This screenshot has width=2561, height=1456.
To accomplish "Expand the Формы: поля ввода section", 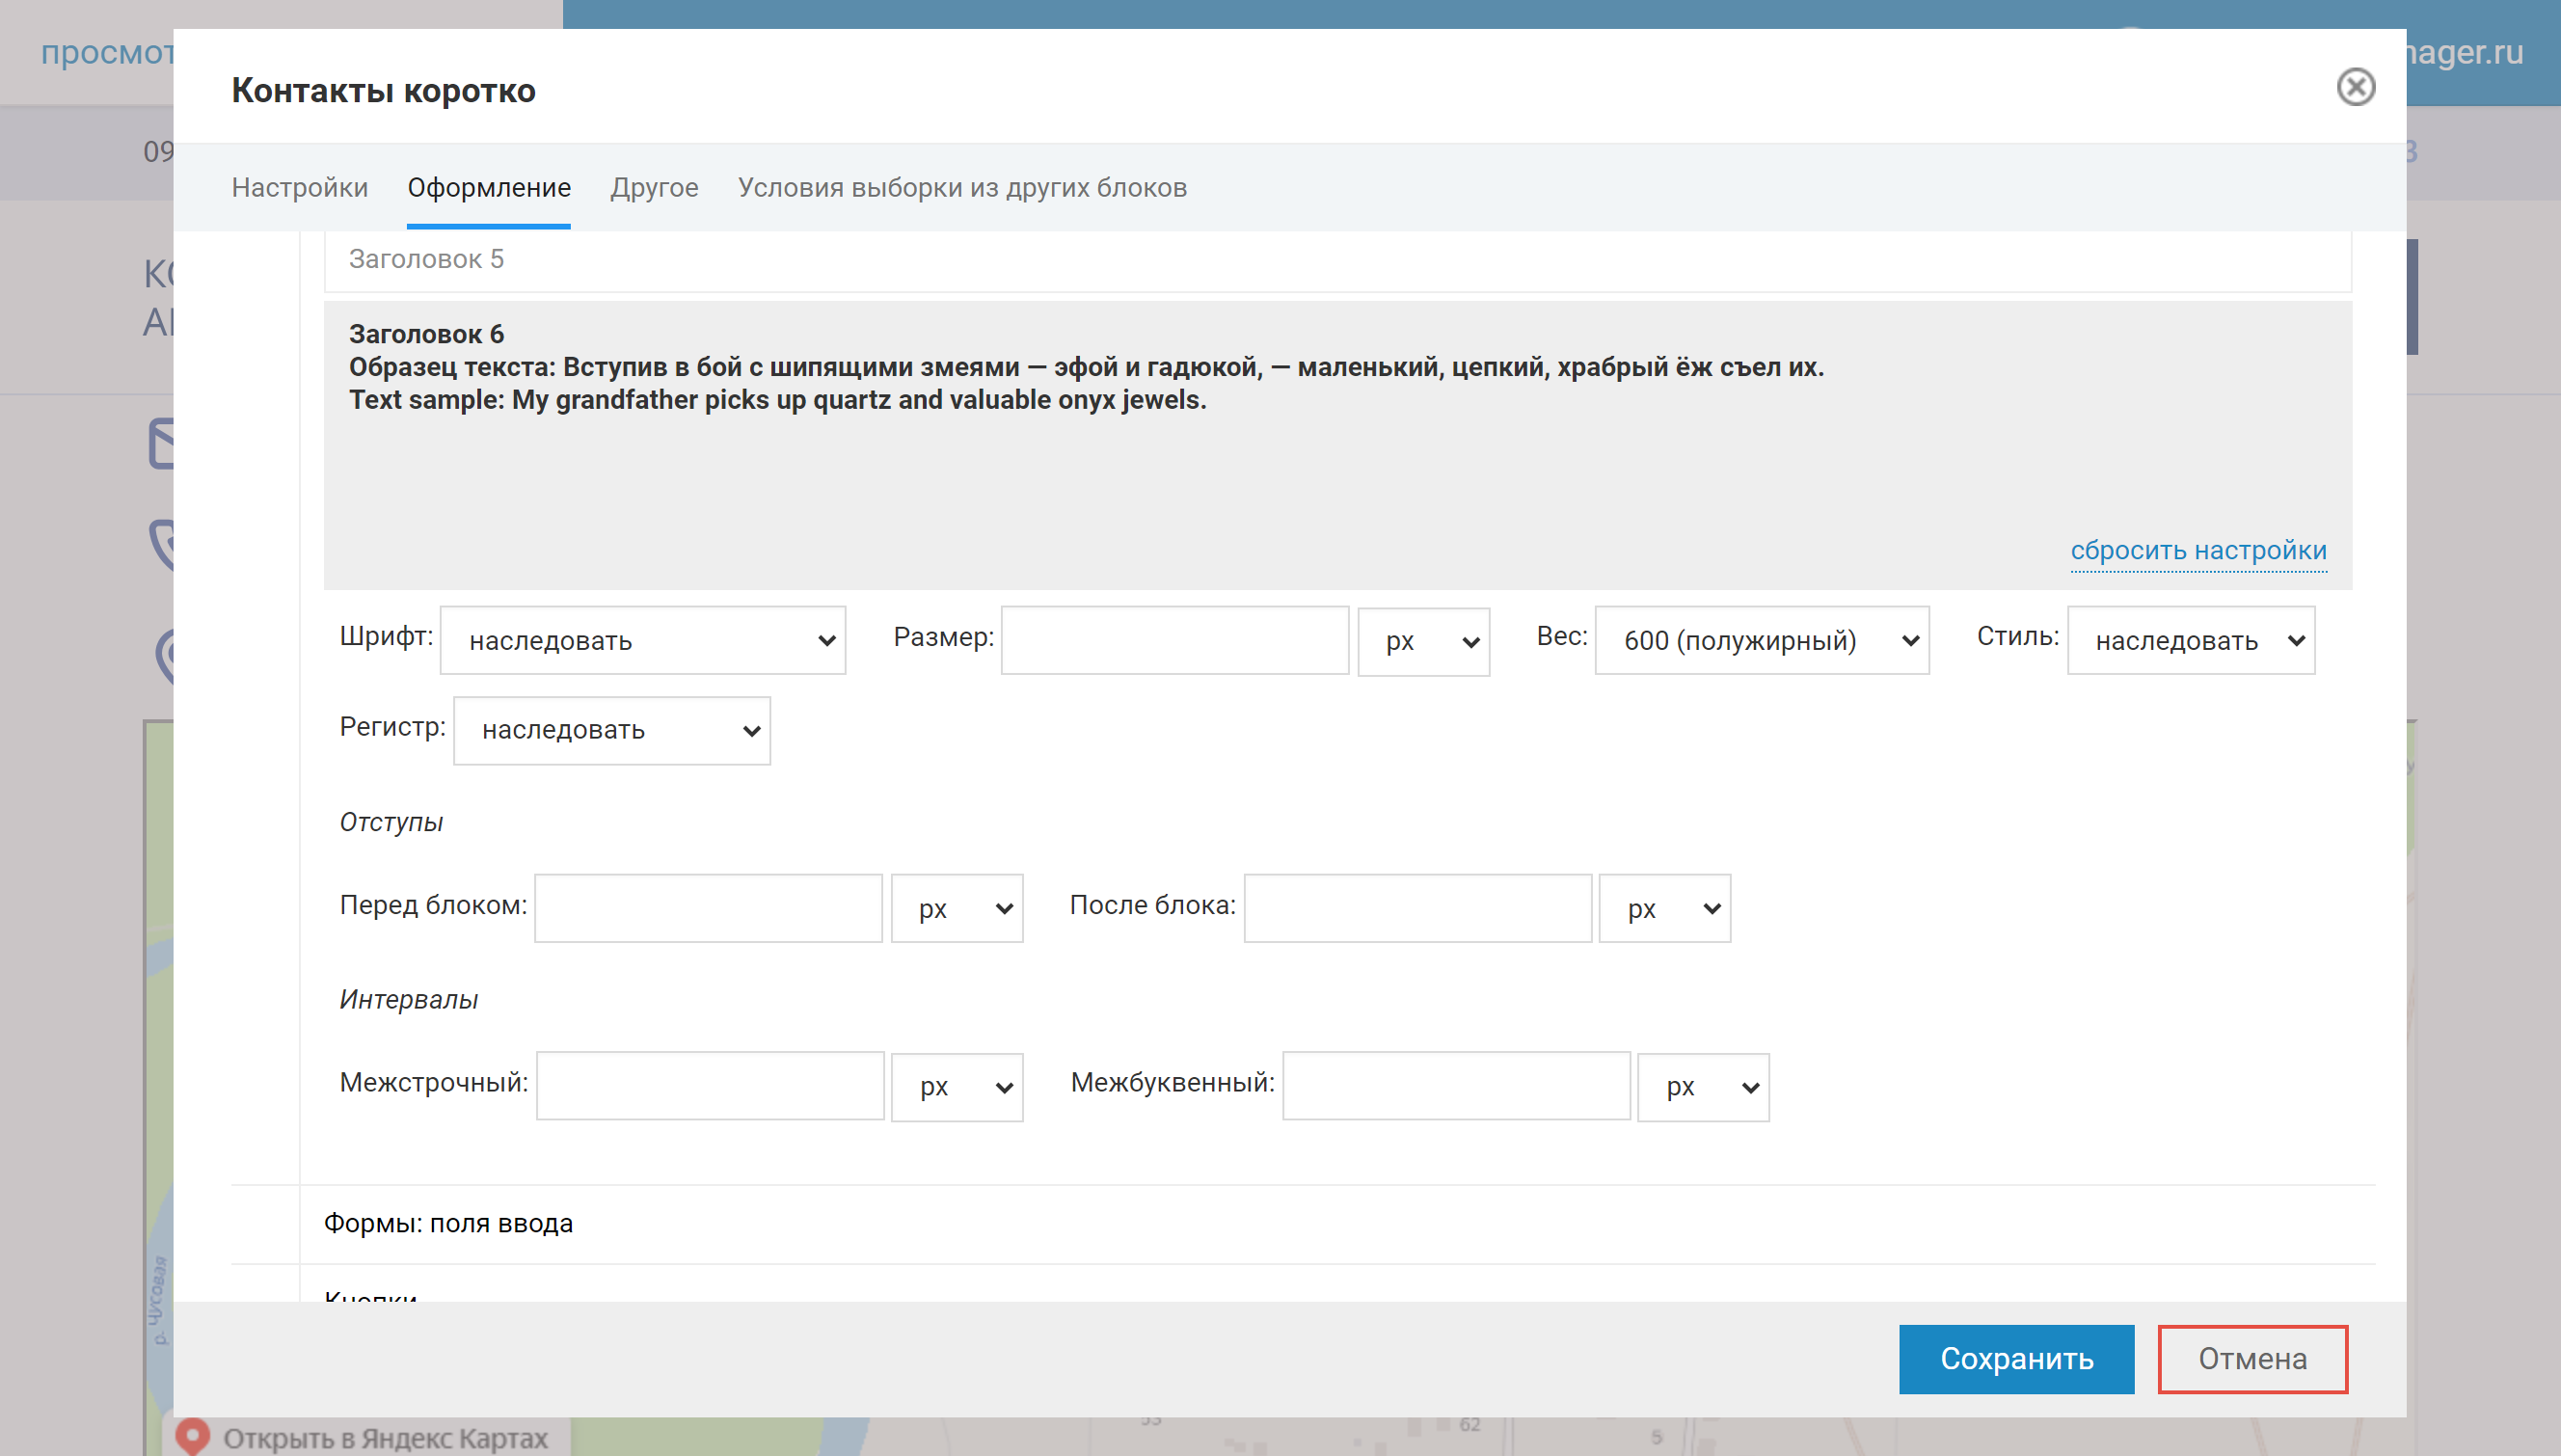I will tap(448, 1223).
